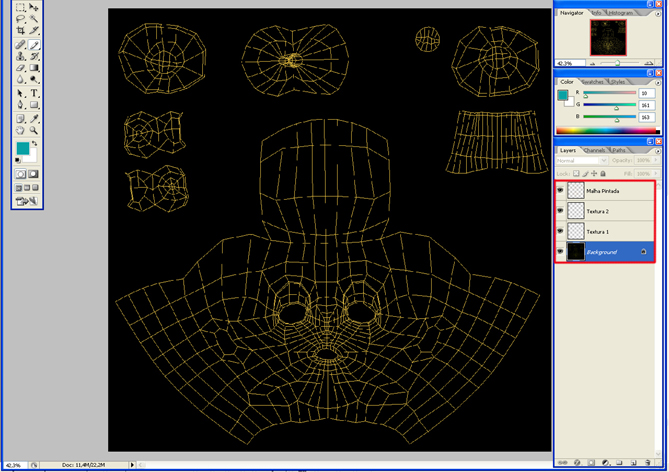Click the Navigator zoom slider handle
This screenshot has width=669, height=472.
point(617,63)
